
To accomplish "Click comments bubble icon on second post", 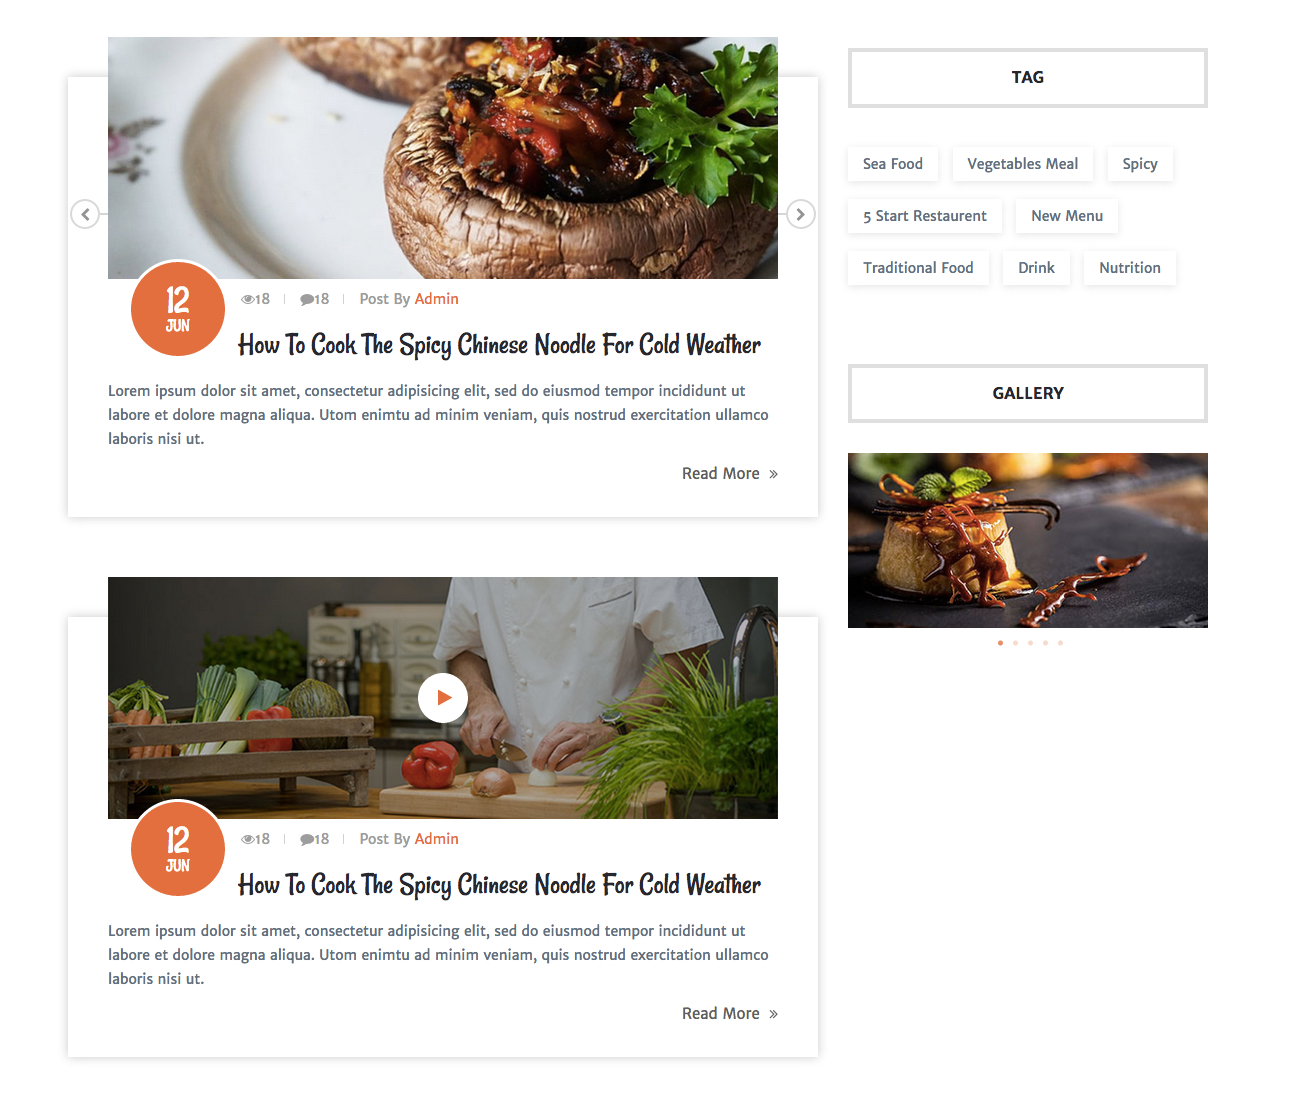I will [307, 839].
